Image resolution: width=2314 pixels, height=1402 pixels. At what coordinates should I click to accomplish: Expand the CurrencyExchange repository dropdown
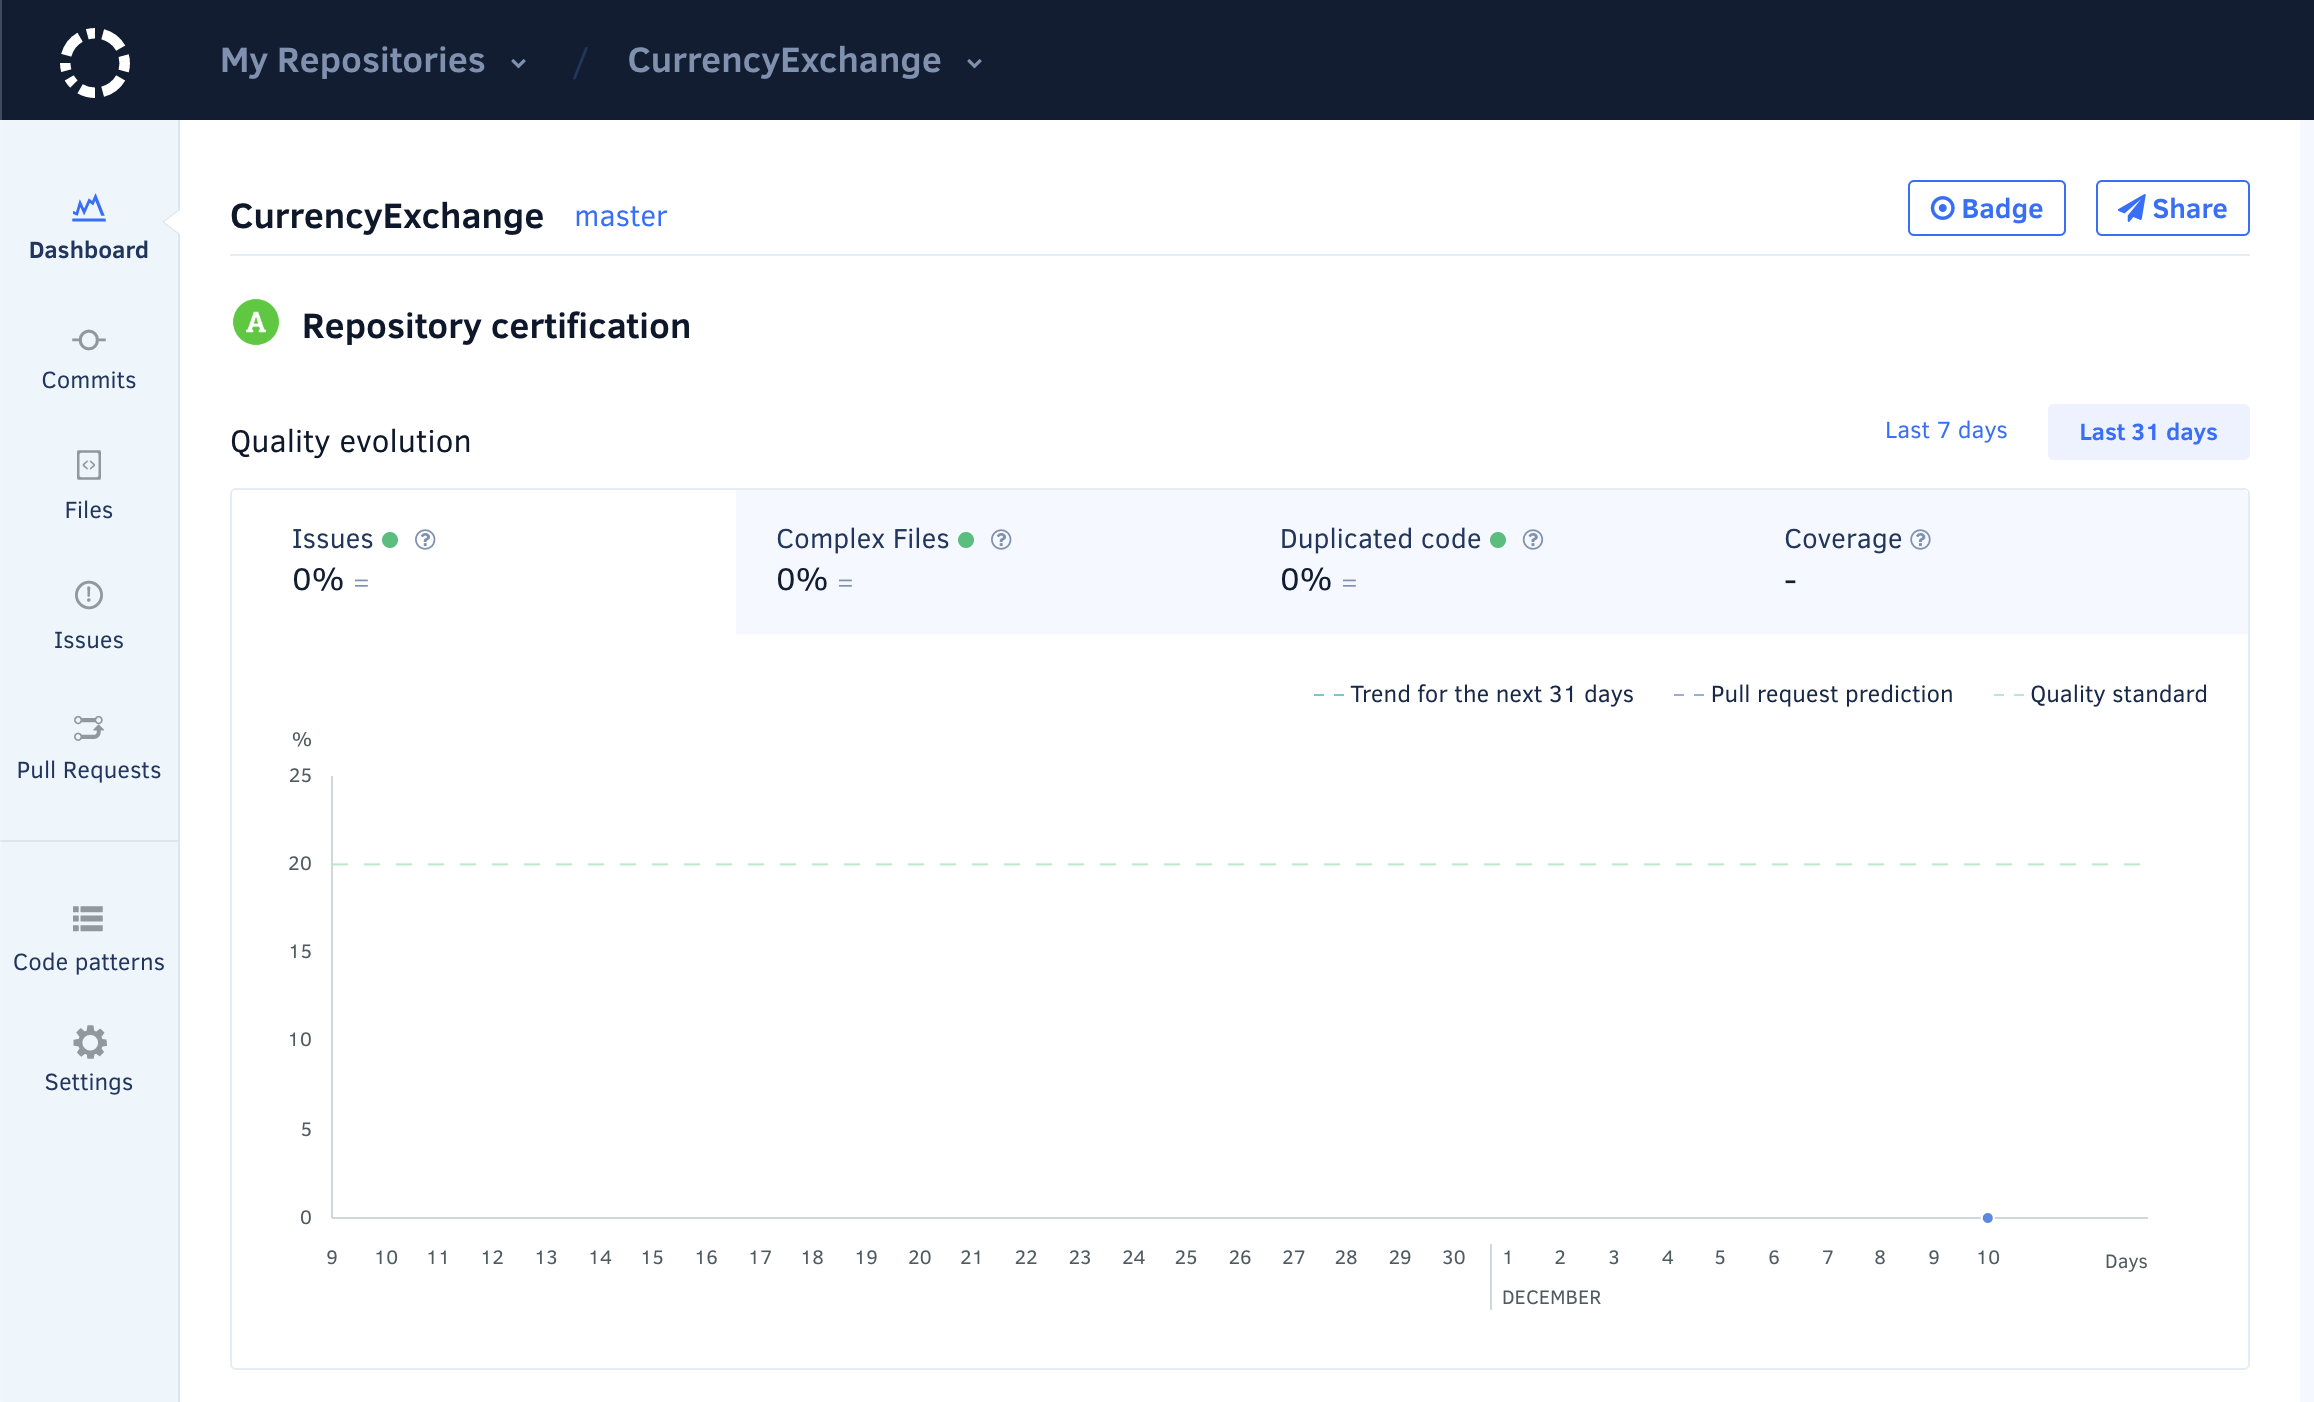point(804,61)
